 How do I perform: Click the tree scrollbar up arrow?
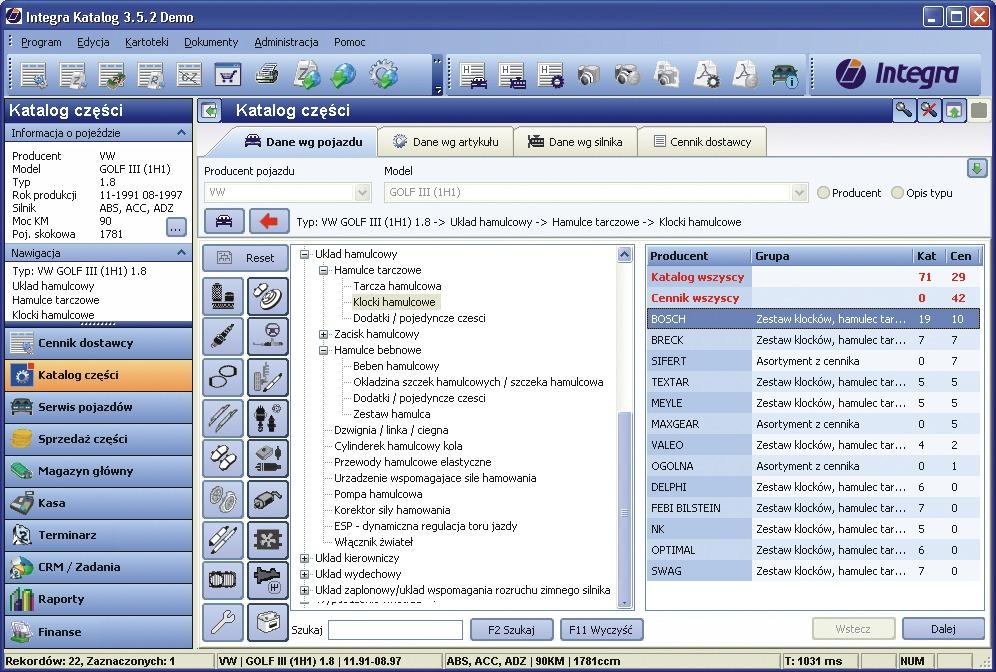(x=624, y=255)
